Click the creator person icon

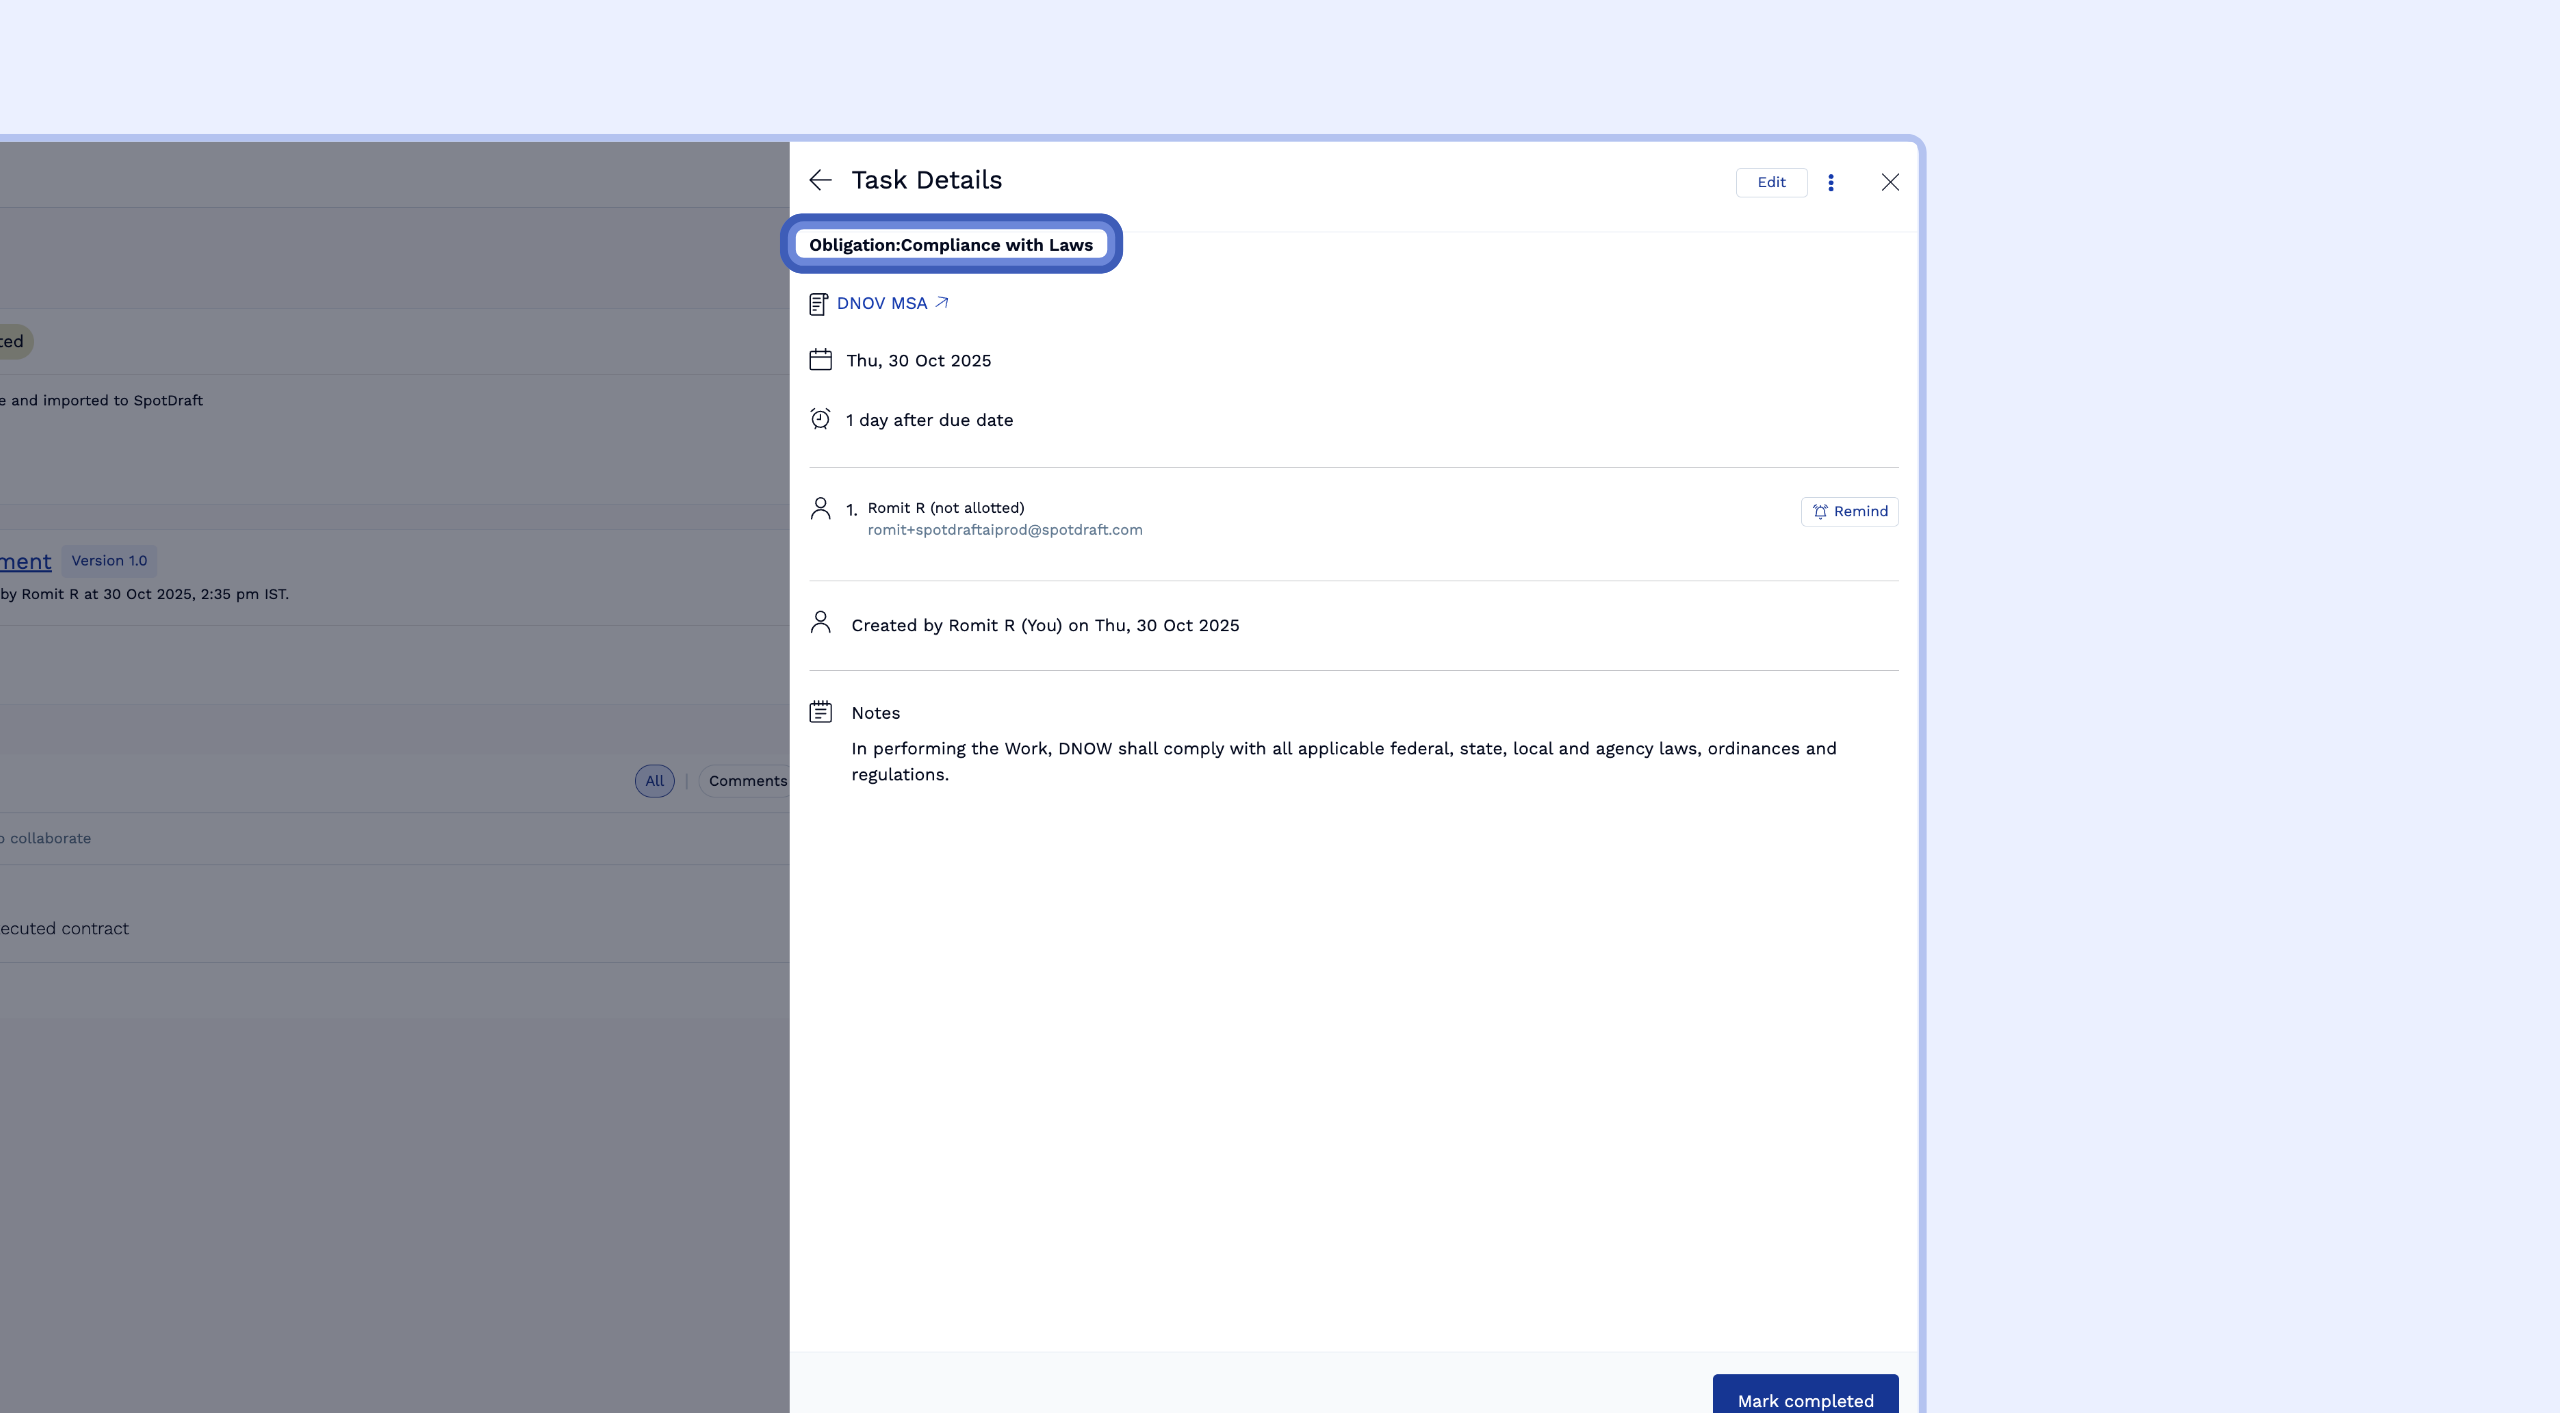click(x=820, y=623)
